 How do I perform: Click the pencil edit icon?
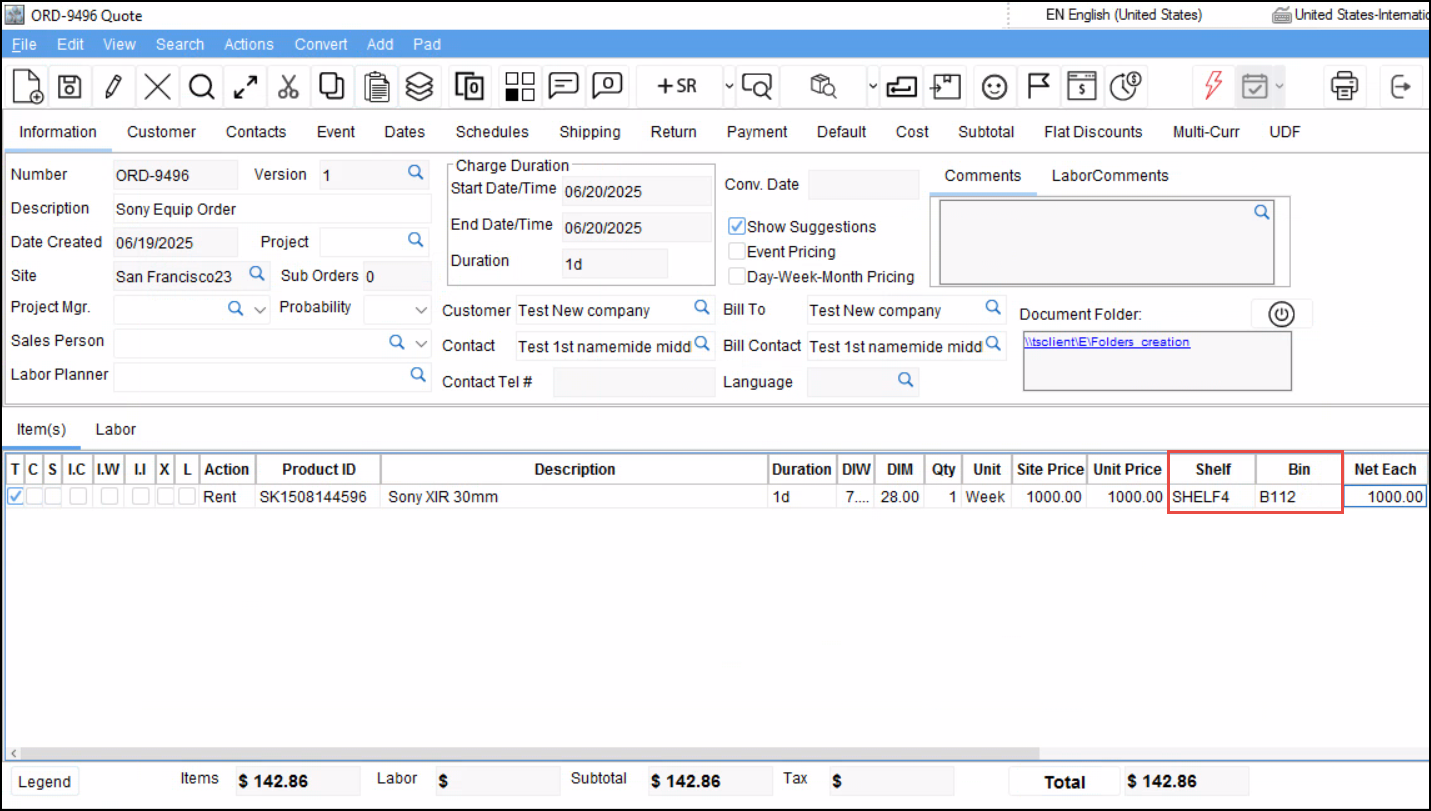coord(113,87)
